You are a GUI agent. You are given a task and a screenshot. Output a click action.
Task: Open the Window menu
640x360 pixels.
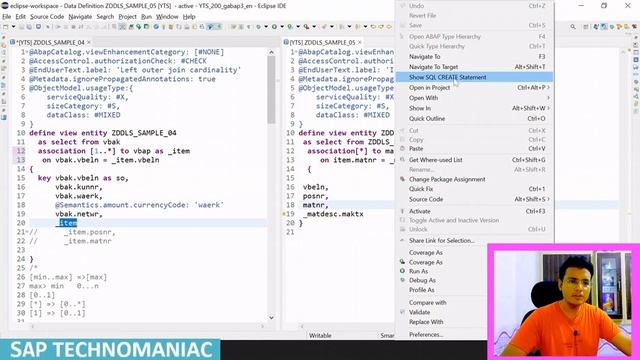coord(167,17)
